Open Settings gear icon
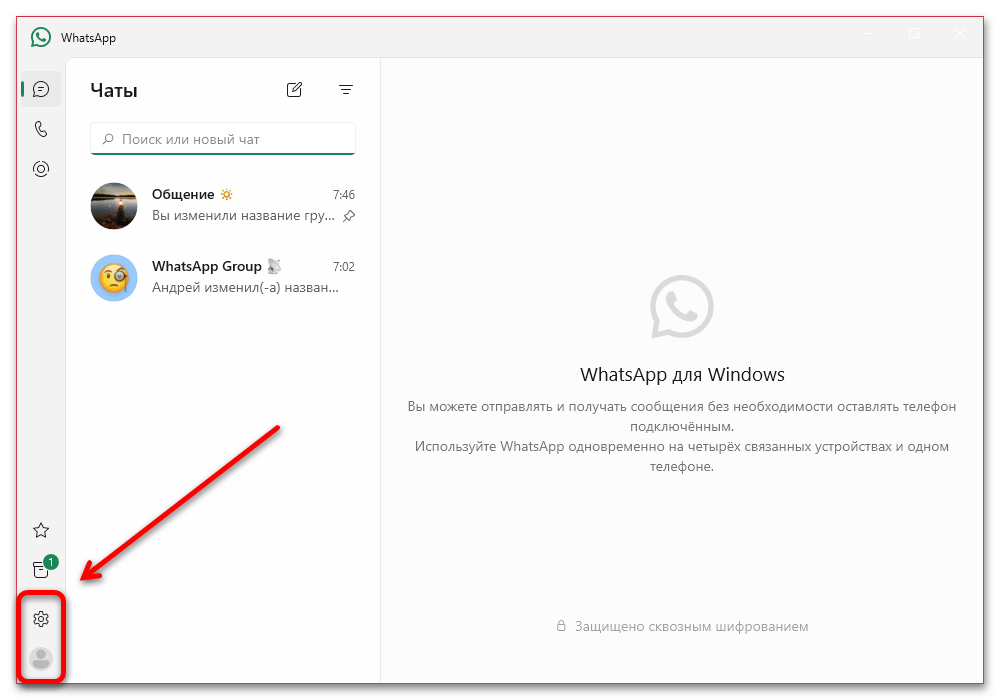The height and width of the screenshot is (700, 1000). [x=41, y=618]
